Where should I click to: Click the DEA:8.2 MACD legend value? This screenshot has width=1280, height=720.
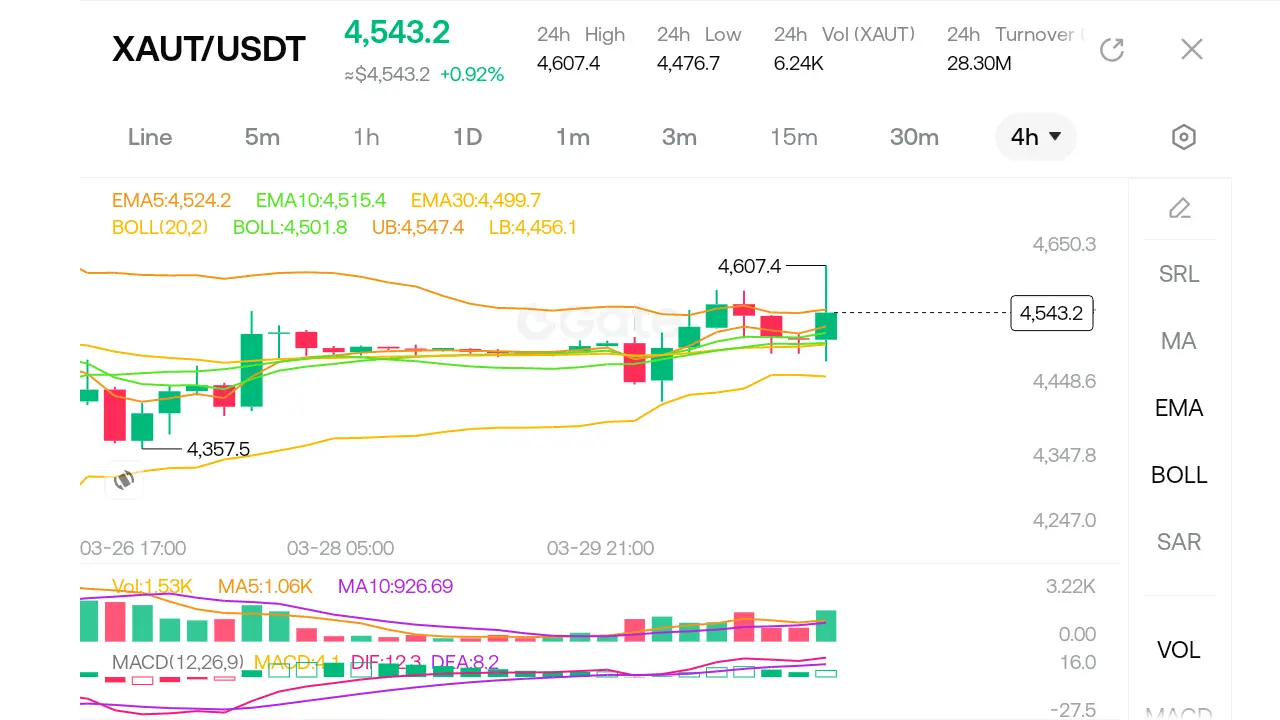(463, 662)
